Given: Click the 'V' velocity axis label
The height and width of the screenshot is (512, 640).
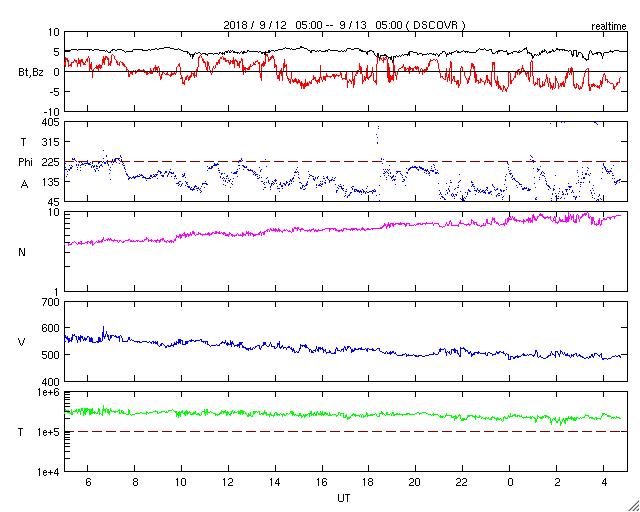Looking at the screenshot, I should click(x=22, y=342).
